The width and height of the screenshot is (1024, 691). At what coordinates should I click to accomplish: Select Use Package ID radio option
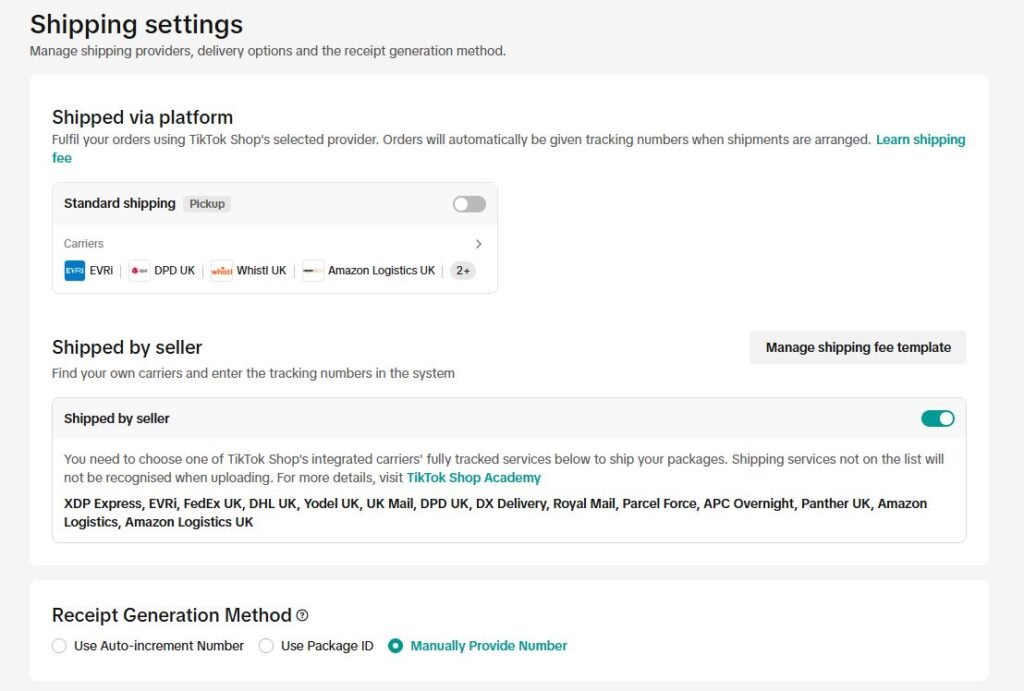point(266,646)
